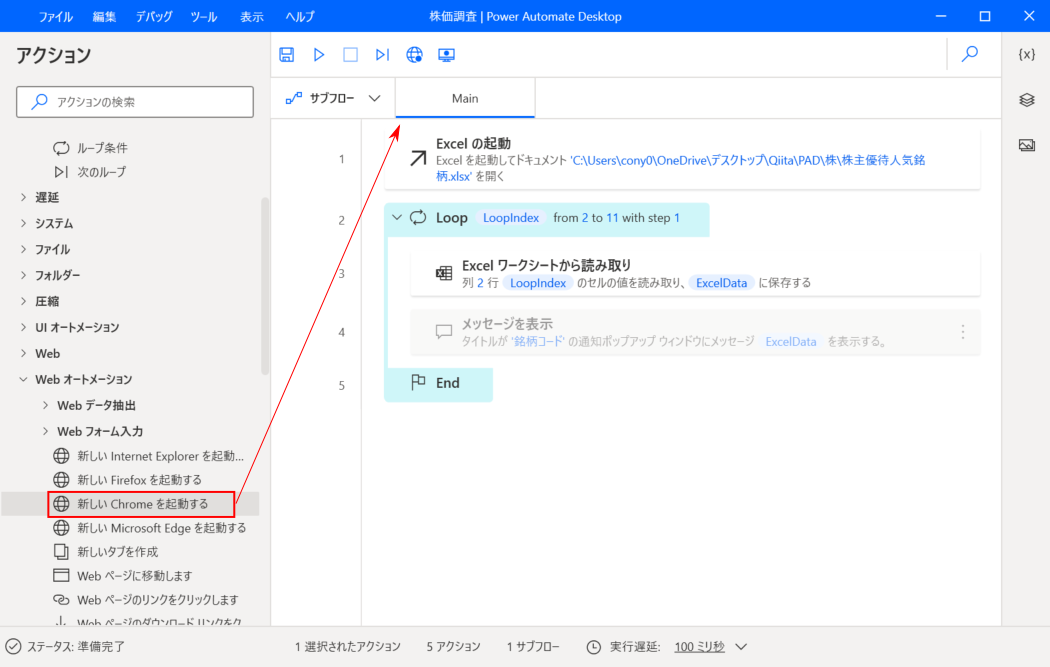Click the メッセージを表示 speech bubble icon
The width and height of the screenshot is (1050, 667).
[x=444, y=331]
